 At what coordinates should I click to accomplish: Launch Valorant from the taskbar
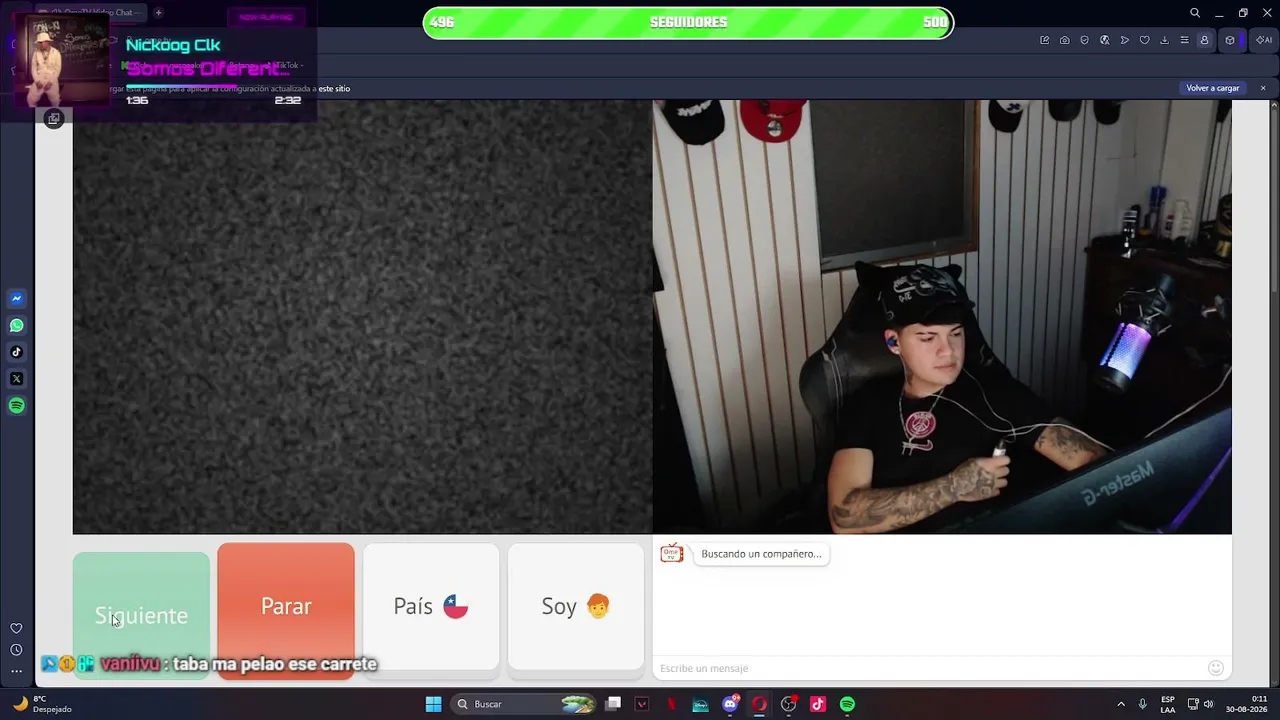[642, 704]
